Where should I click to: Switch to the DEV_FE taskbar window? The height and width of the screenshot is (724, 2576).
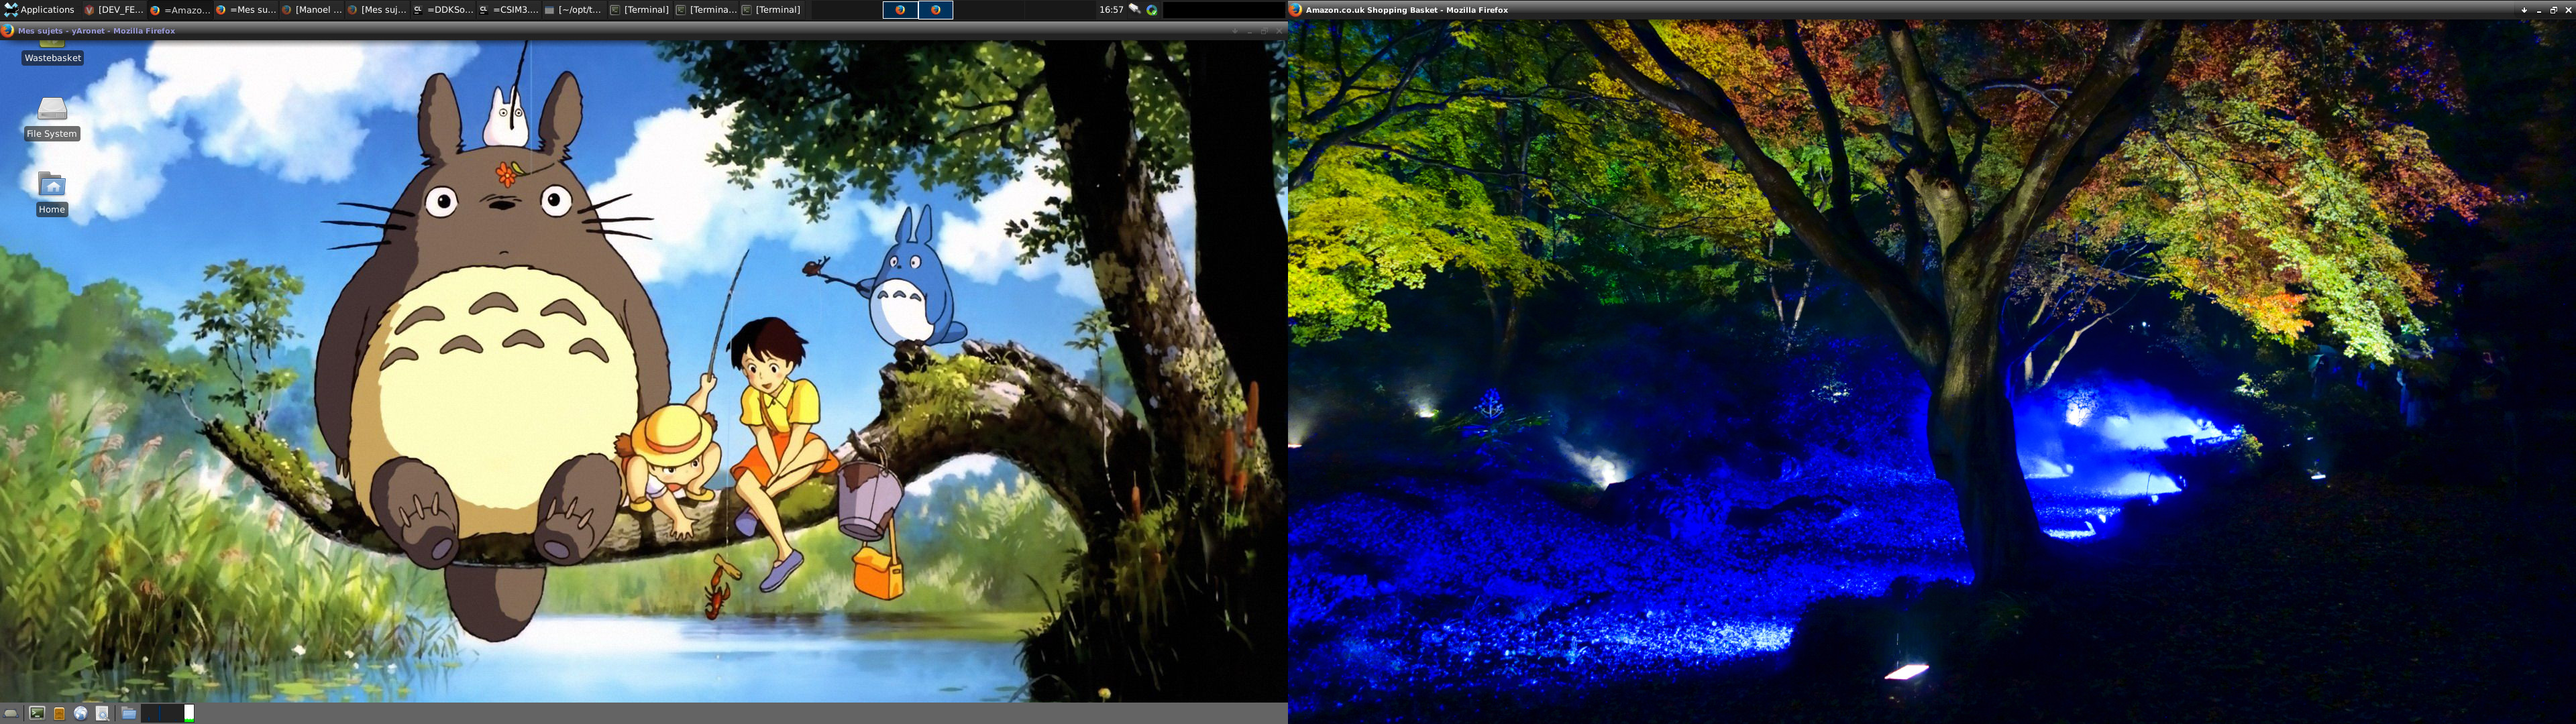point(114,10)
